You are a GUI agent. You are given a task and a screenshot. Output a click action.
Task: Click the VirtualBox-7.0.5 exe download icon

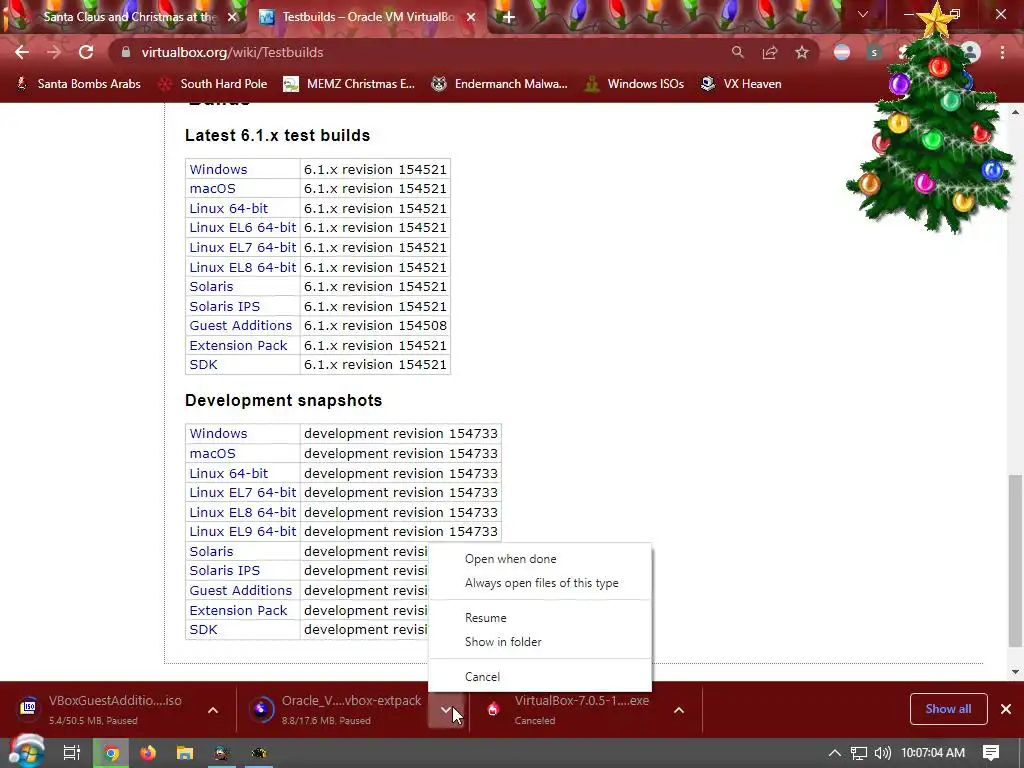point(493,709)
